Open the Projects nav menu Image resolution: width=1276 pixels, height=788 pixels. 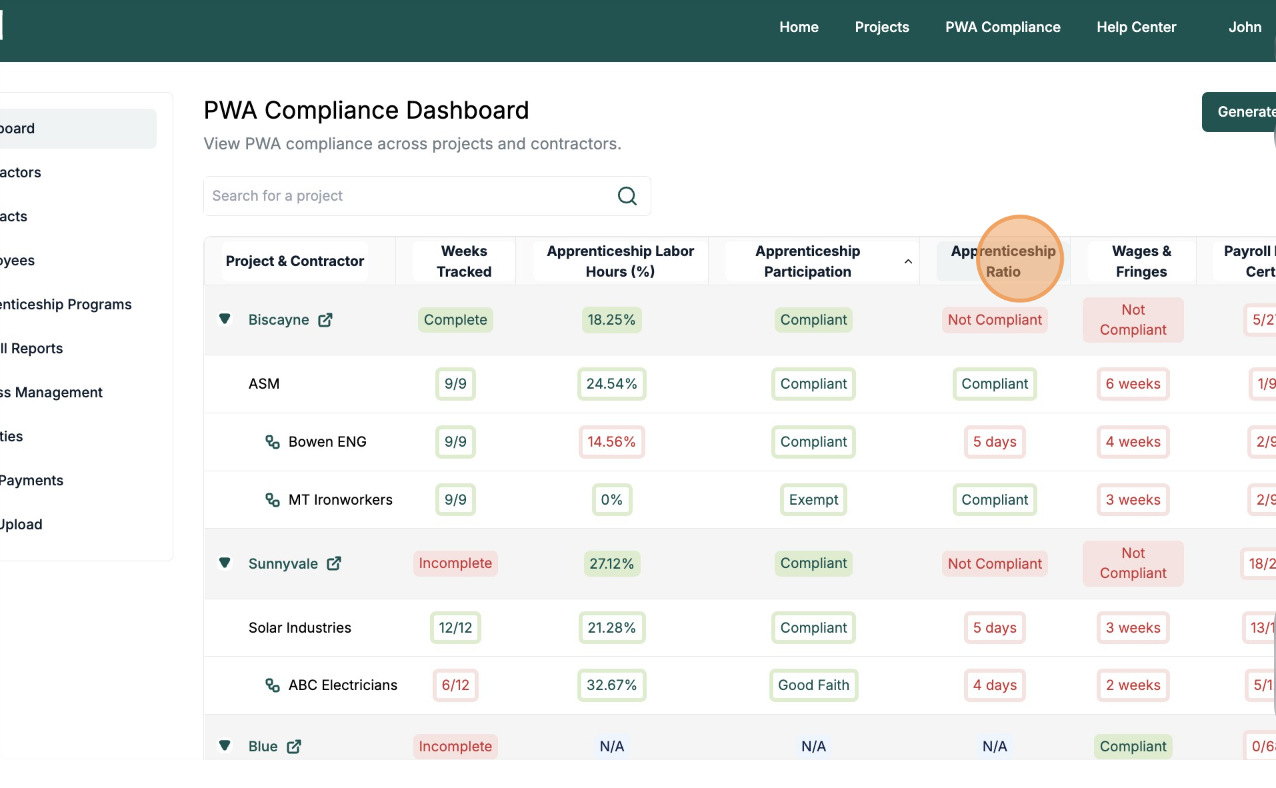tap(881, 27)
